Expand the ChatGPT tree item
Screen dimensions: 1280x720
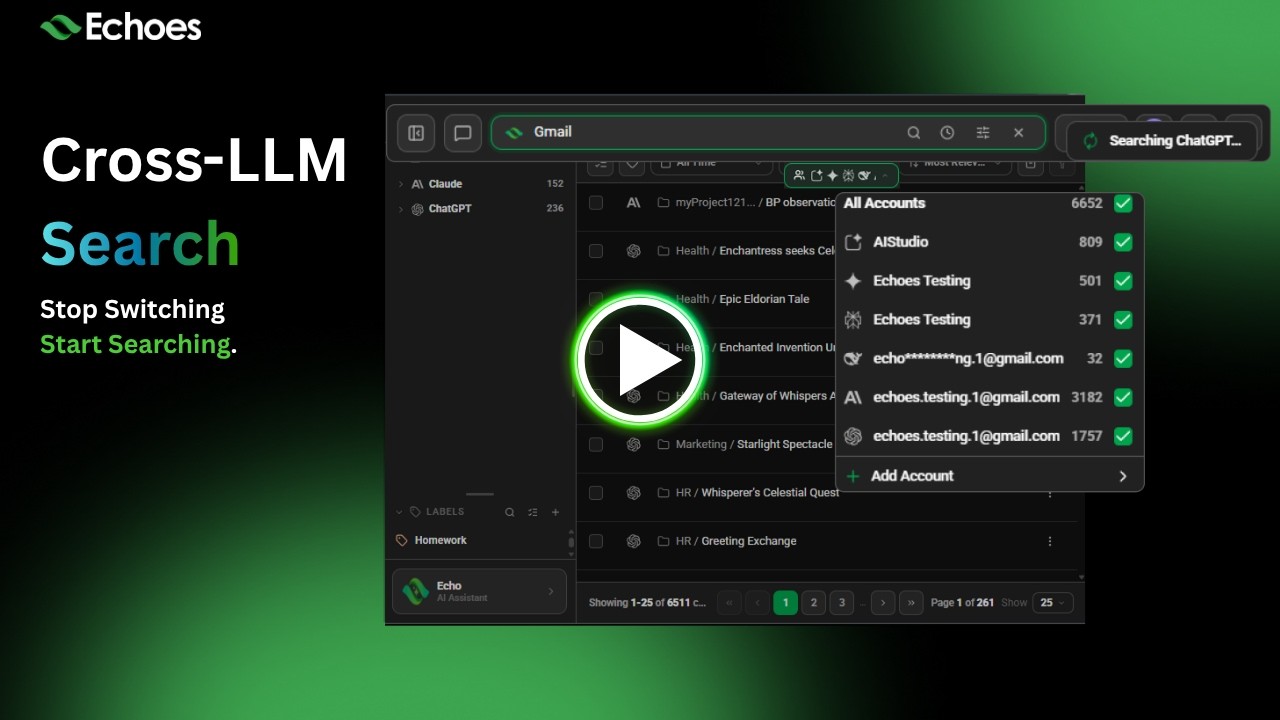point(401,209)
